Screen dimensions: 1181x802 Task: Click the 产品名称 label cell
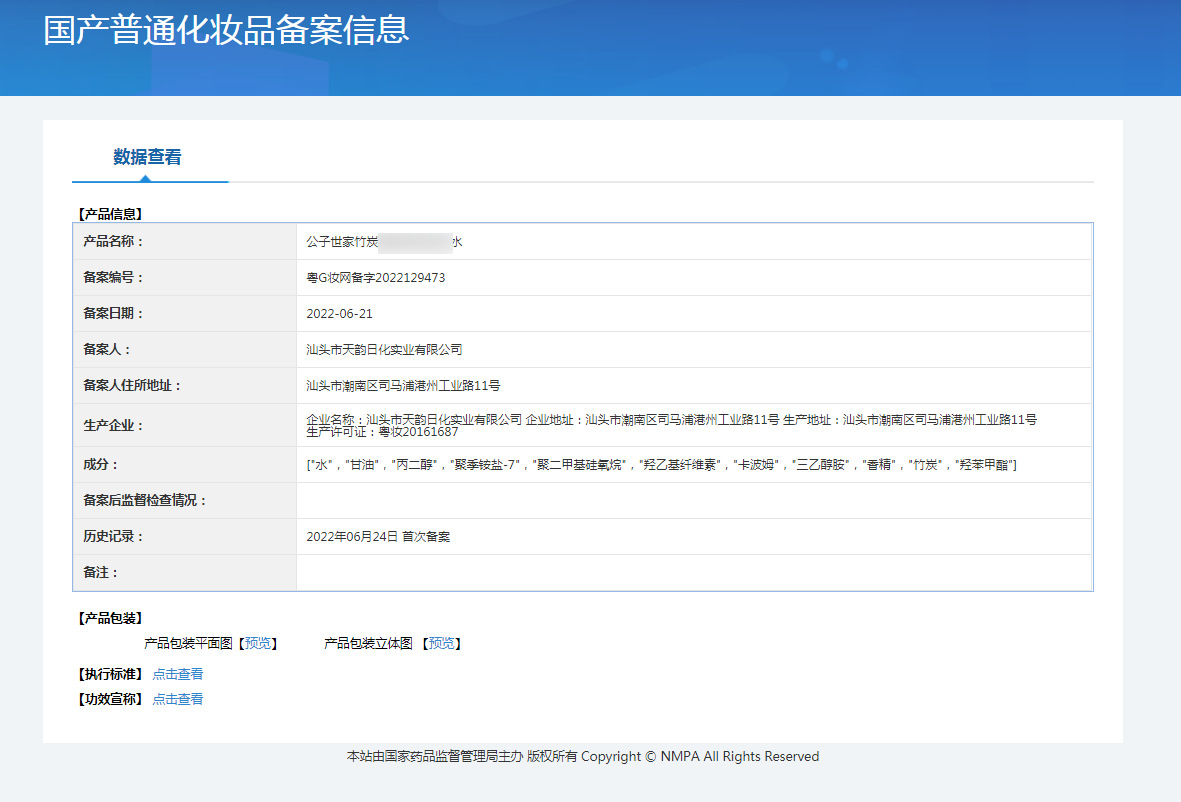[185, 242]
